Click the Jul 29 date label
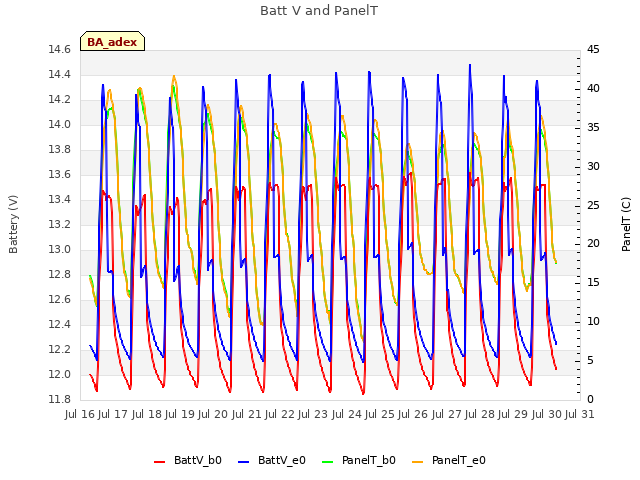640x480 pixels. click(x=513, y=415)
